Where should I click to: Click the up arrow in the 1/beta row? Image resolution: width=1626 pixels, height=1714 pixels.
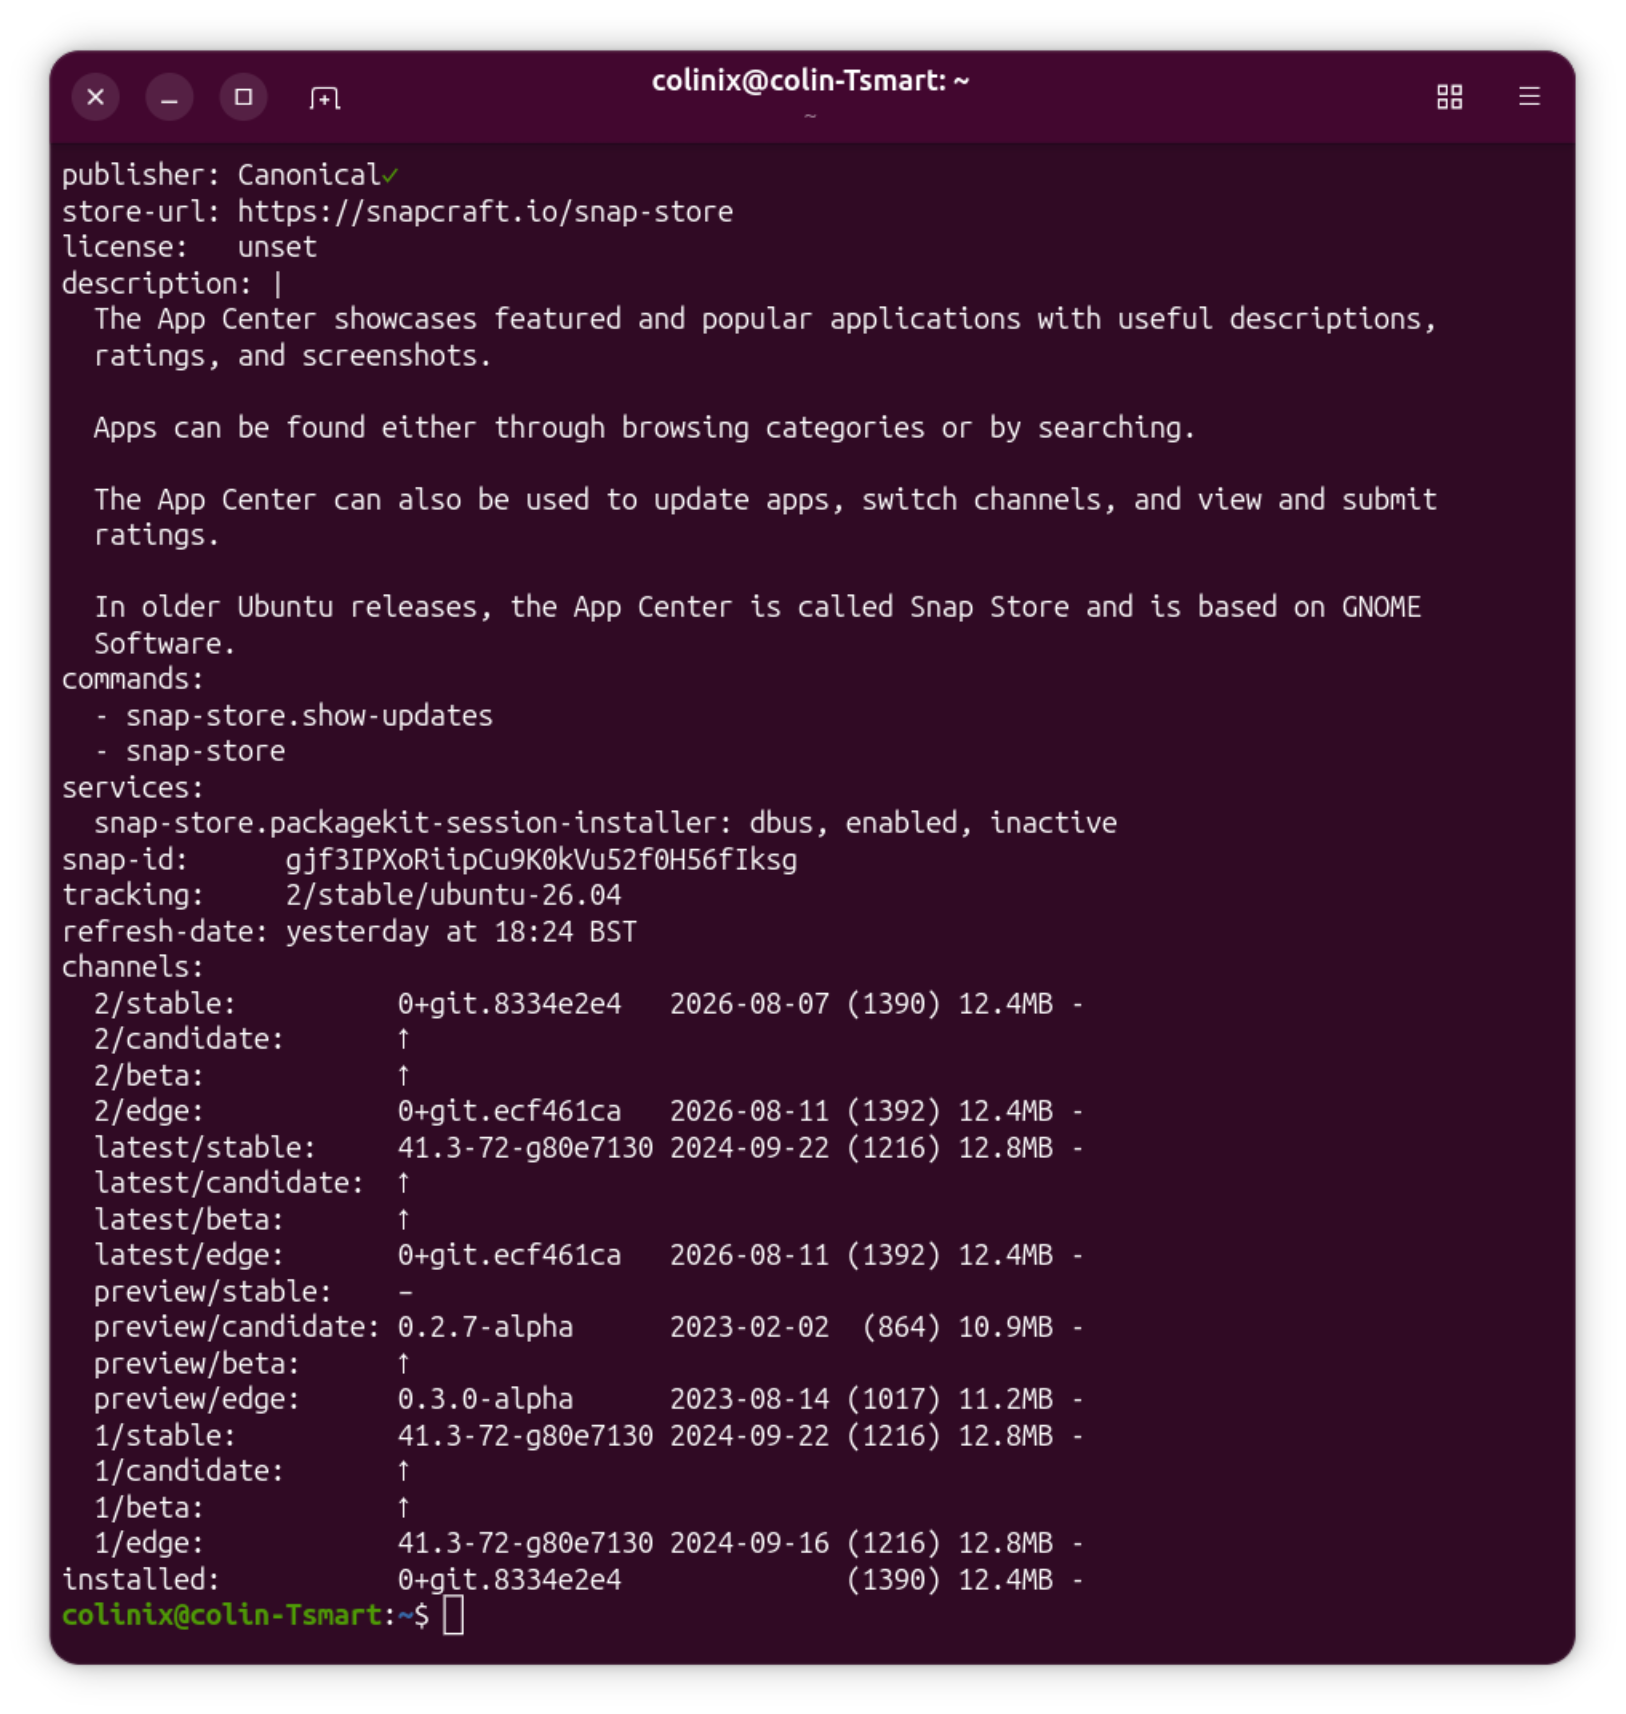coord(403,1507)
